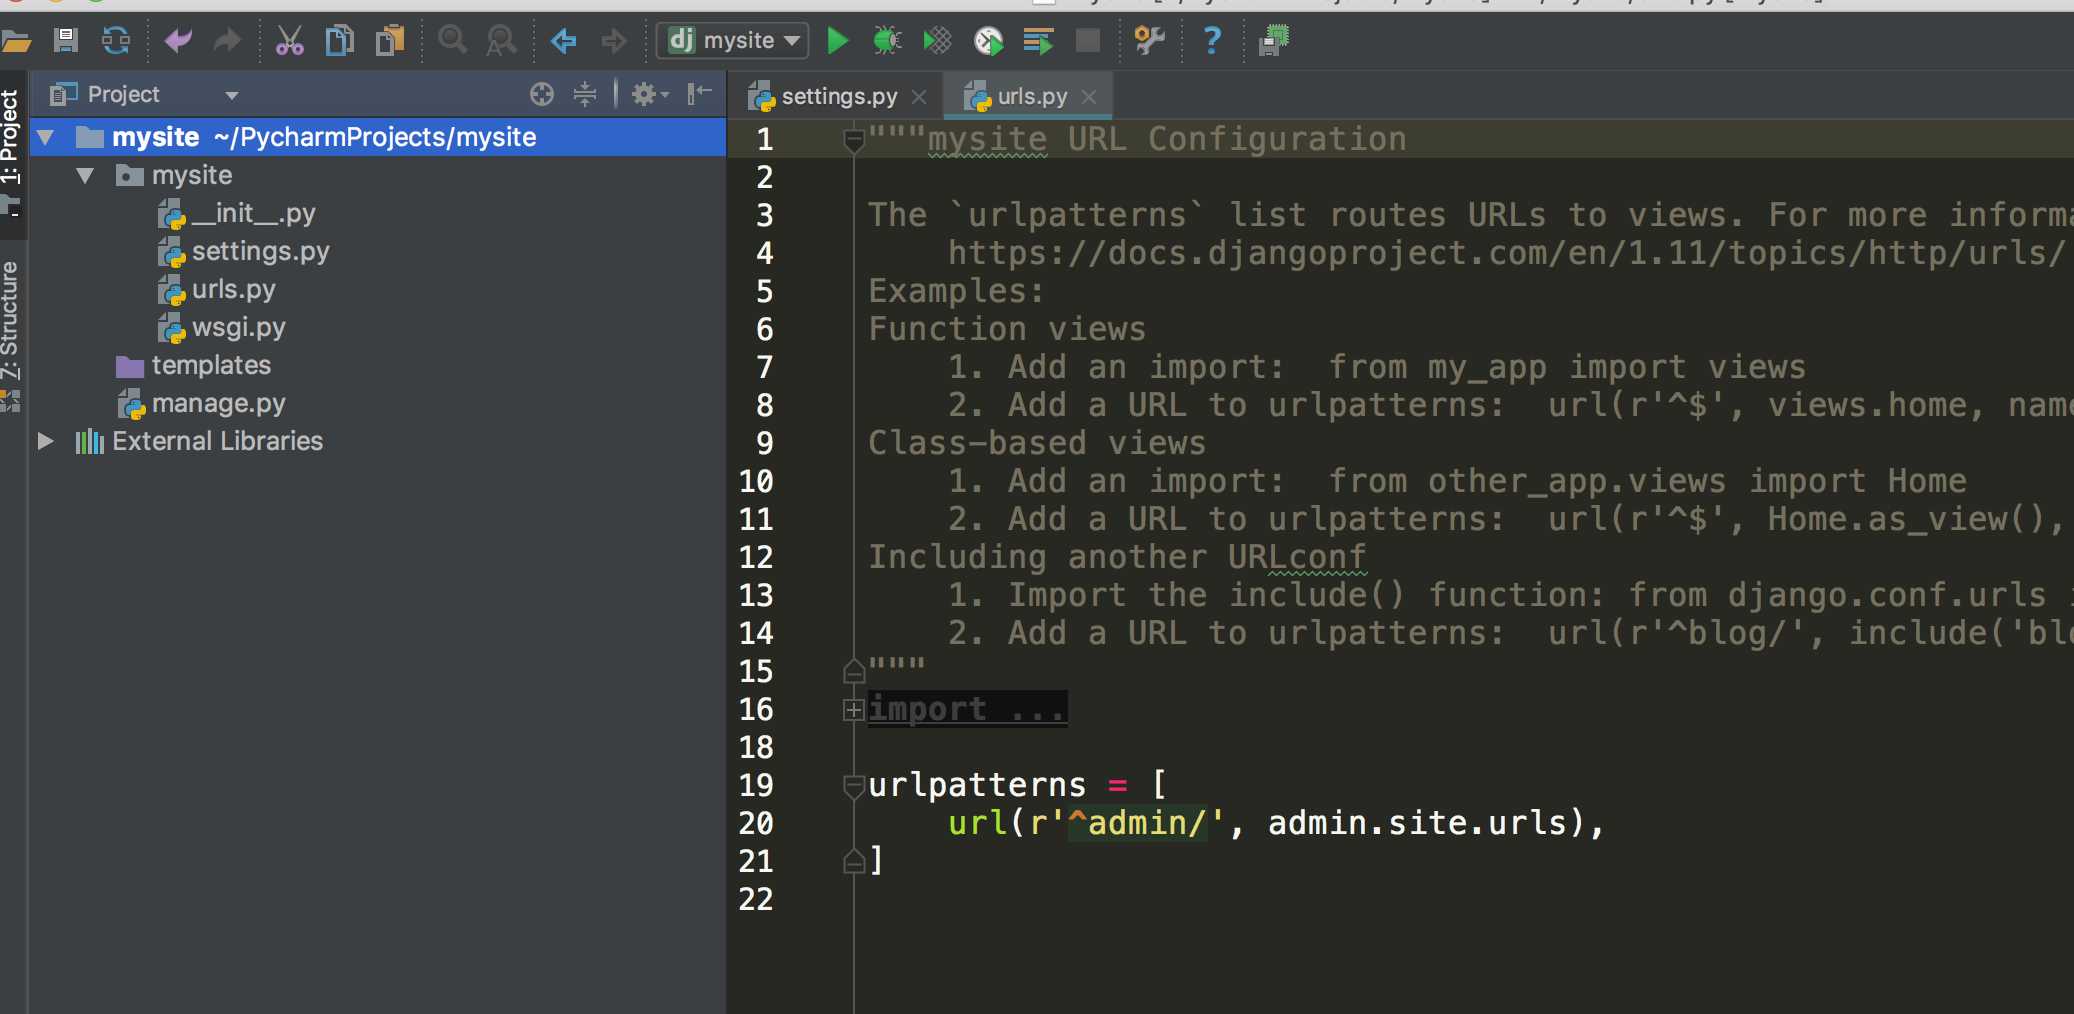Image resolution: width=2074 pixels, height=1014 pixels.
Task: Click the Replace icon in toolbar
Action: (x=501, y=41)
